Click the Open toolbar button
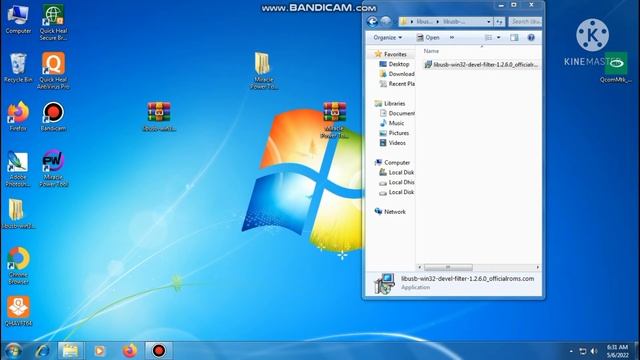640x360 pixels. point(428,38)
